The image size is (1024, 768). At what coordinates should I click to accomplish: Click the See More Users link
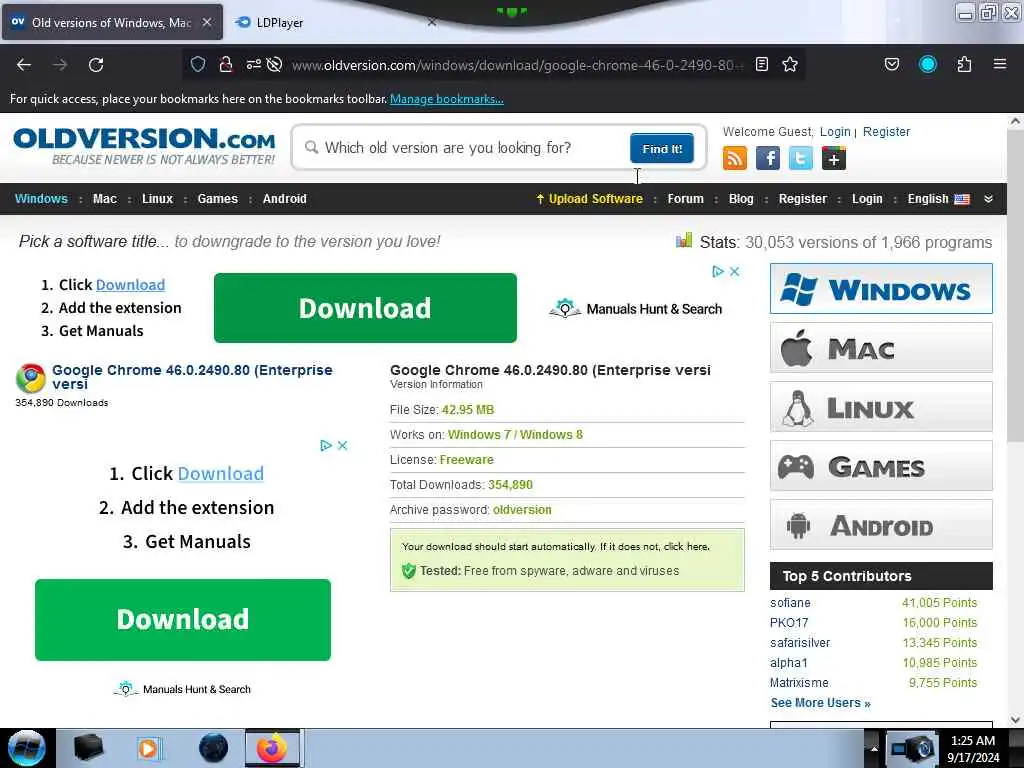820,703
